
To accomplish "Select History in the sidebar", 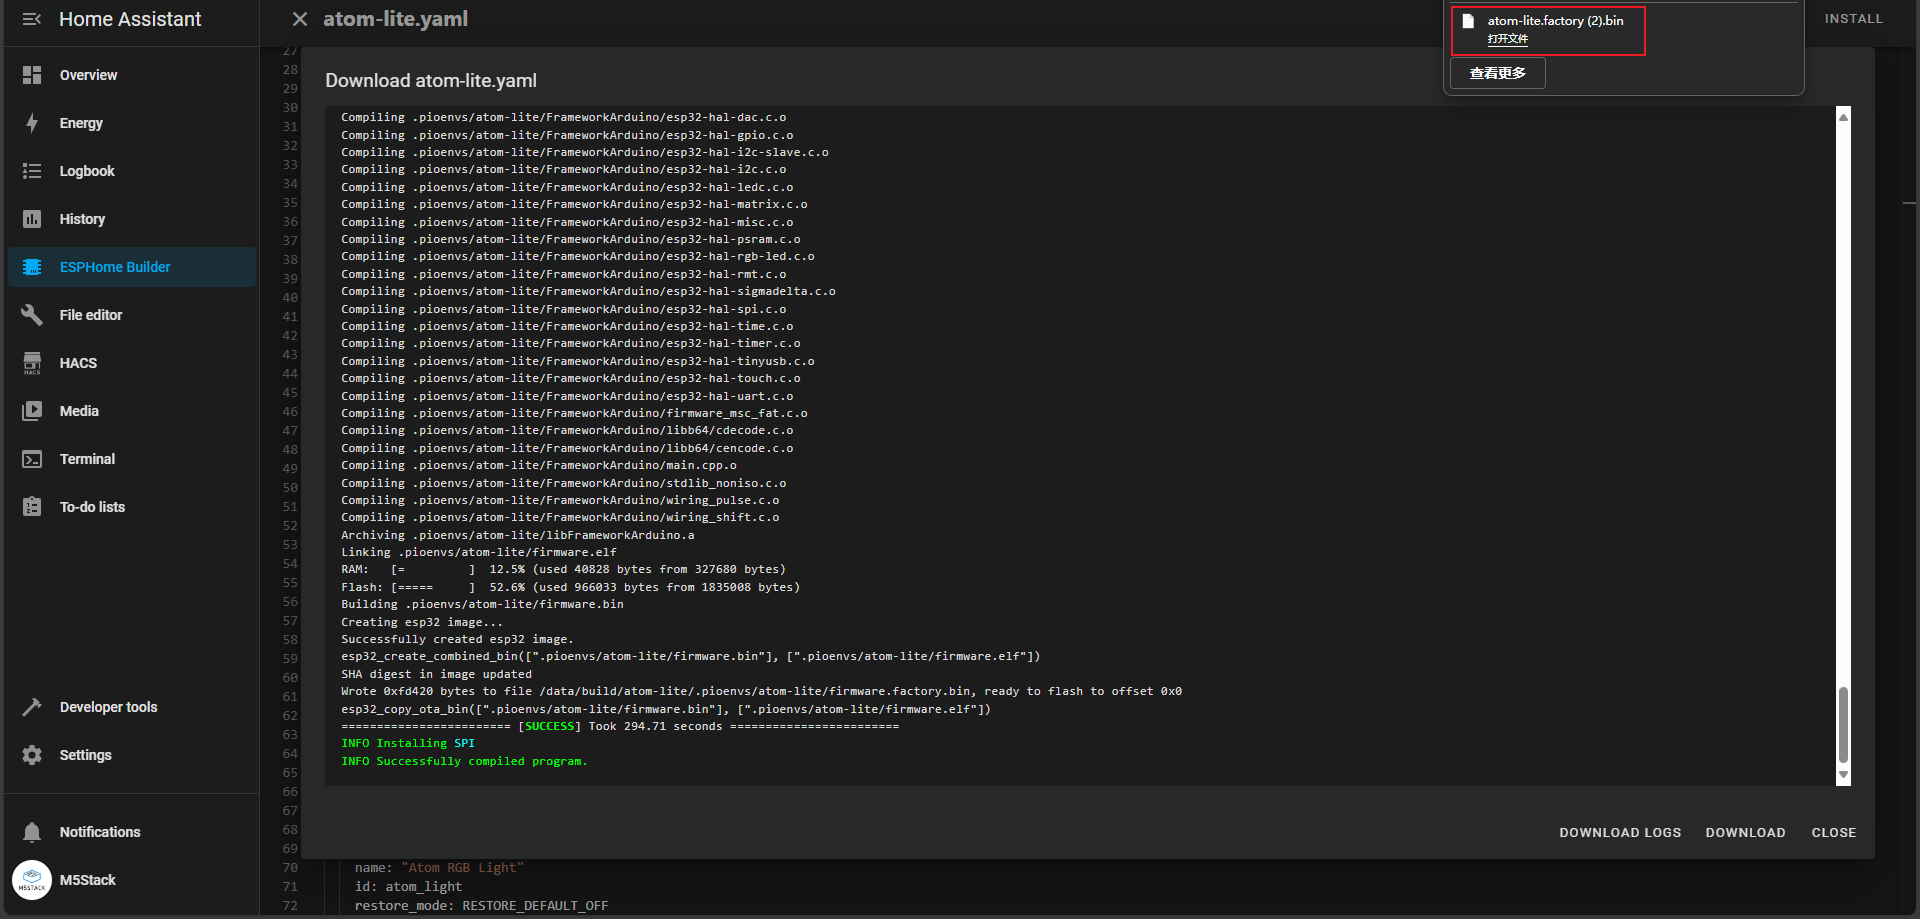I will pyautogui.click(x=132, y=219).
